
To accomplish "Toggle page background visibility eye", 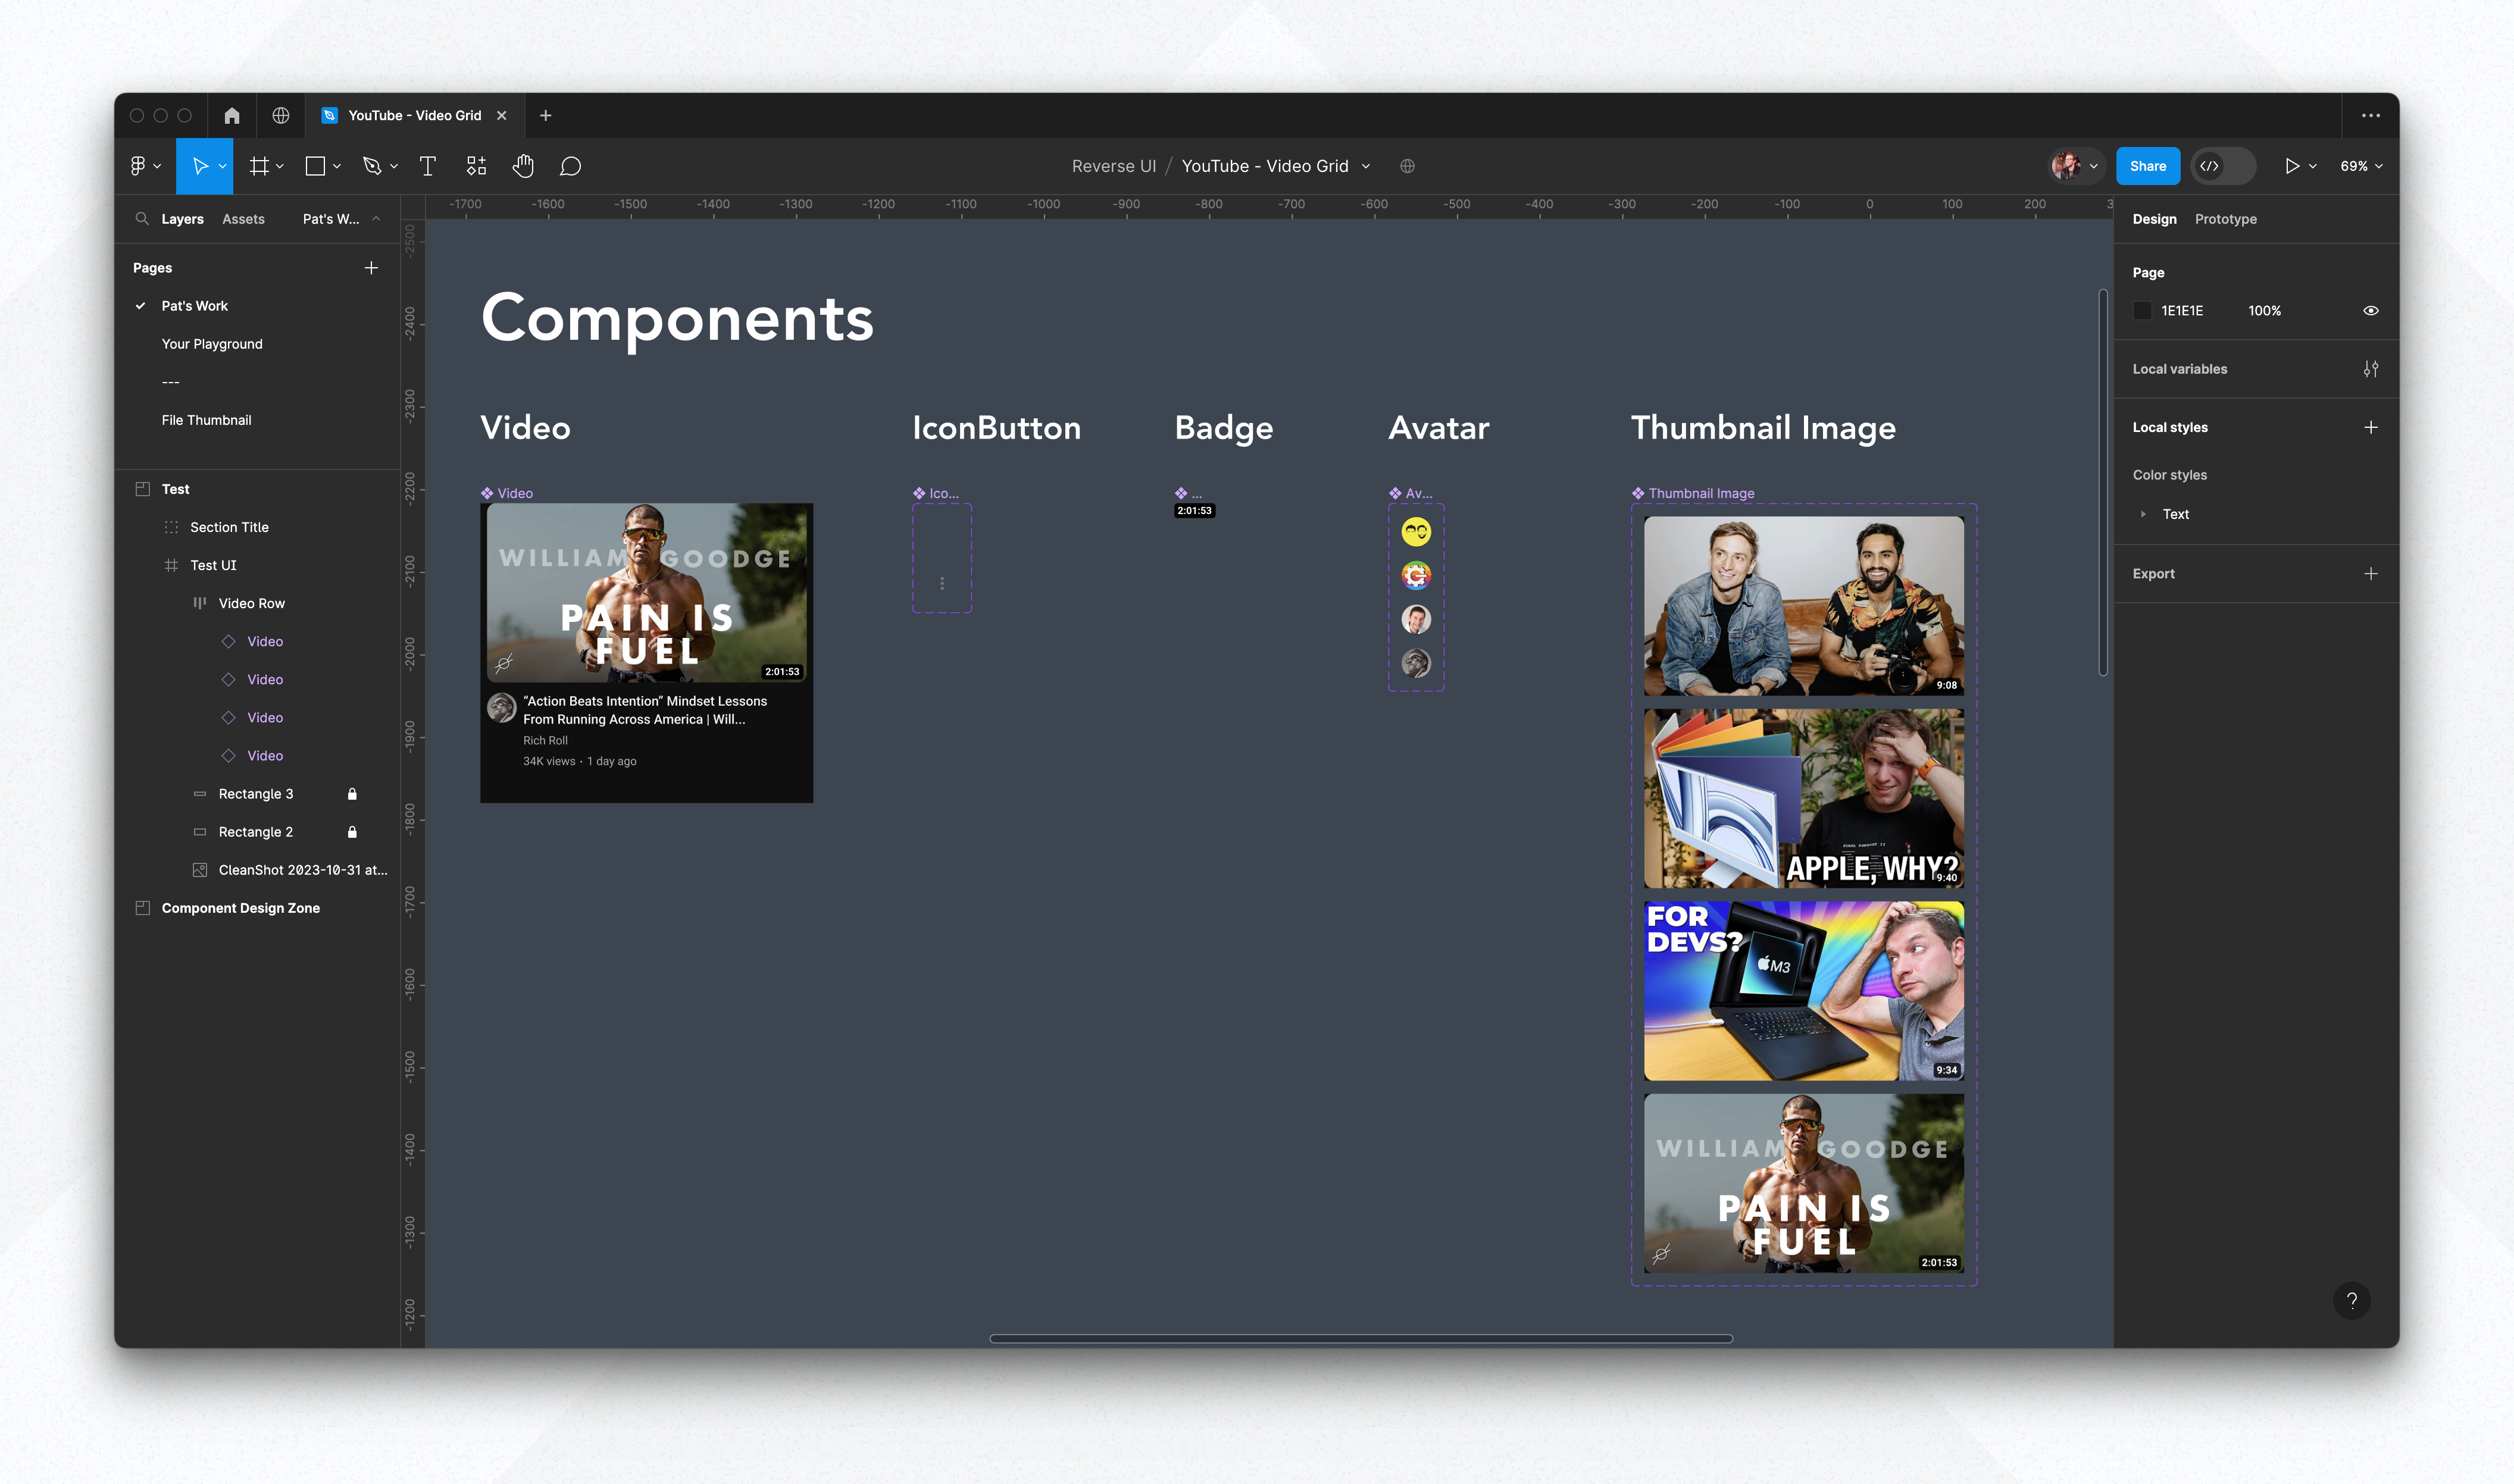I will 2370,310.
